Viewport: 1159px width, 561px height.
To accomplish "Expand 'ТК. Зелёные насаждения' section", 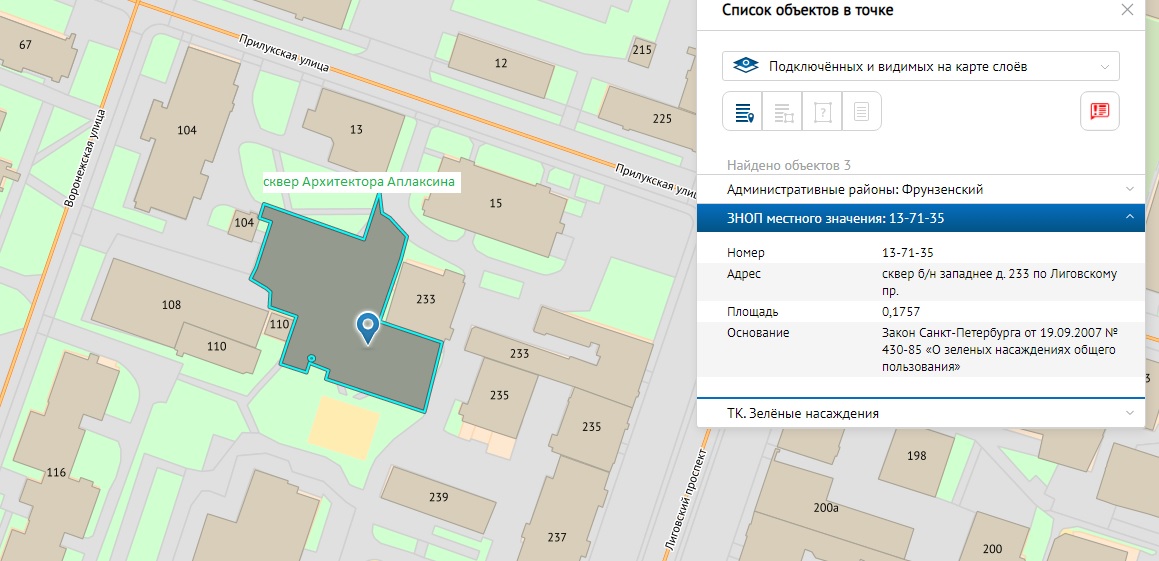I will pyautogui.click(x=920, y=413).
